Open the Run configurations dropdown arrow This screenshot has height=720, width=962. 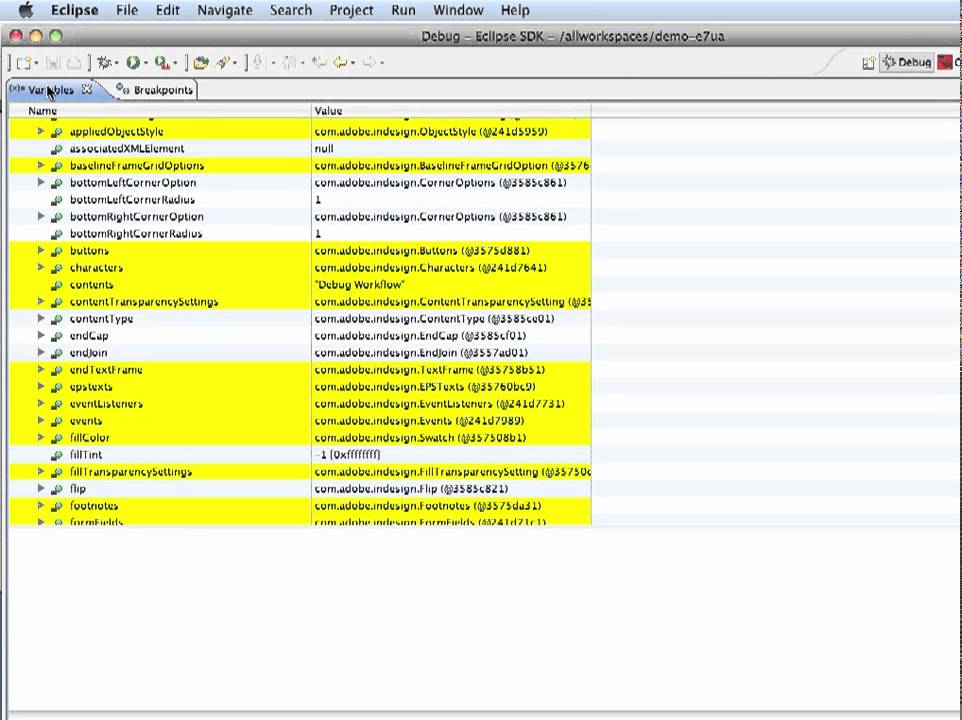pyautogui.click(x=145, y=63)
